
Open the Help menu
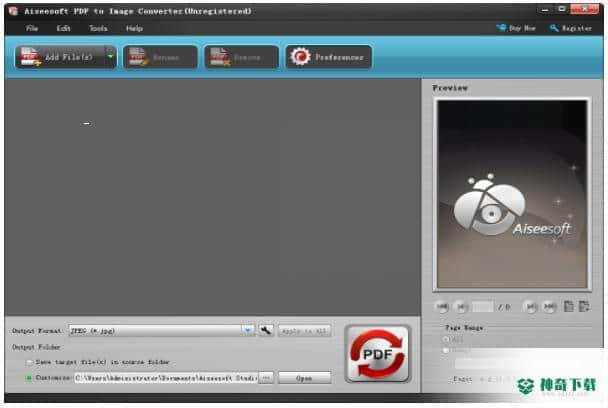coord(134,28)
